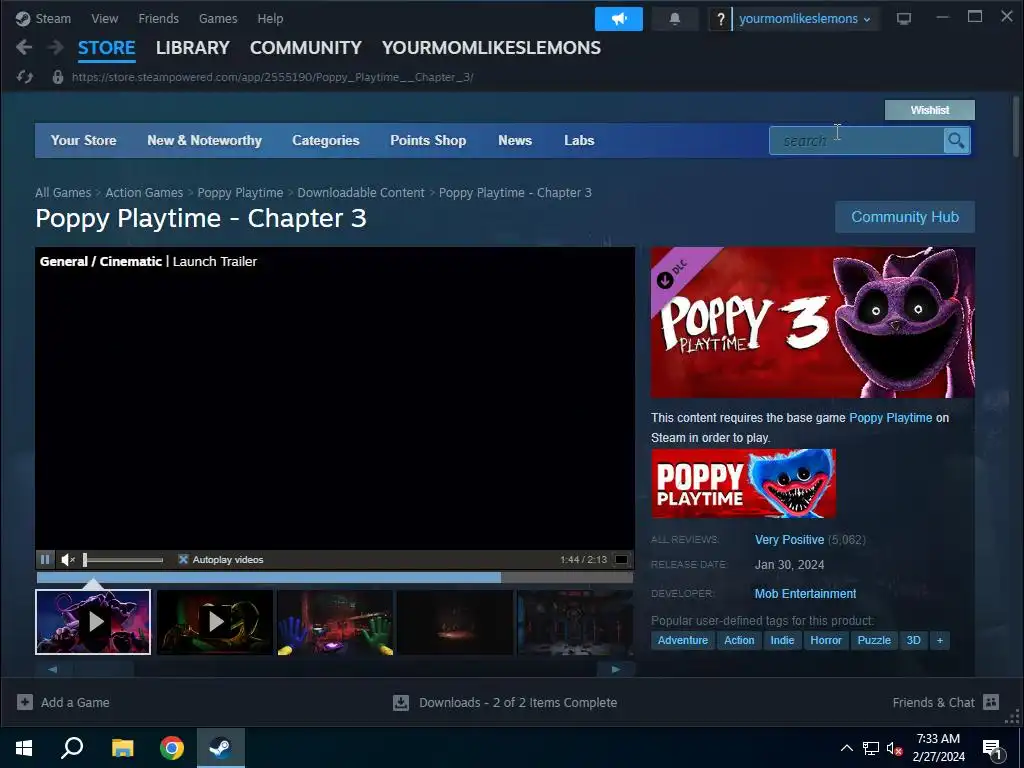Reload the store page
Screen dimensions: 1024x768
tap(25, 77)
